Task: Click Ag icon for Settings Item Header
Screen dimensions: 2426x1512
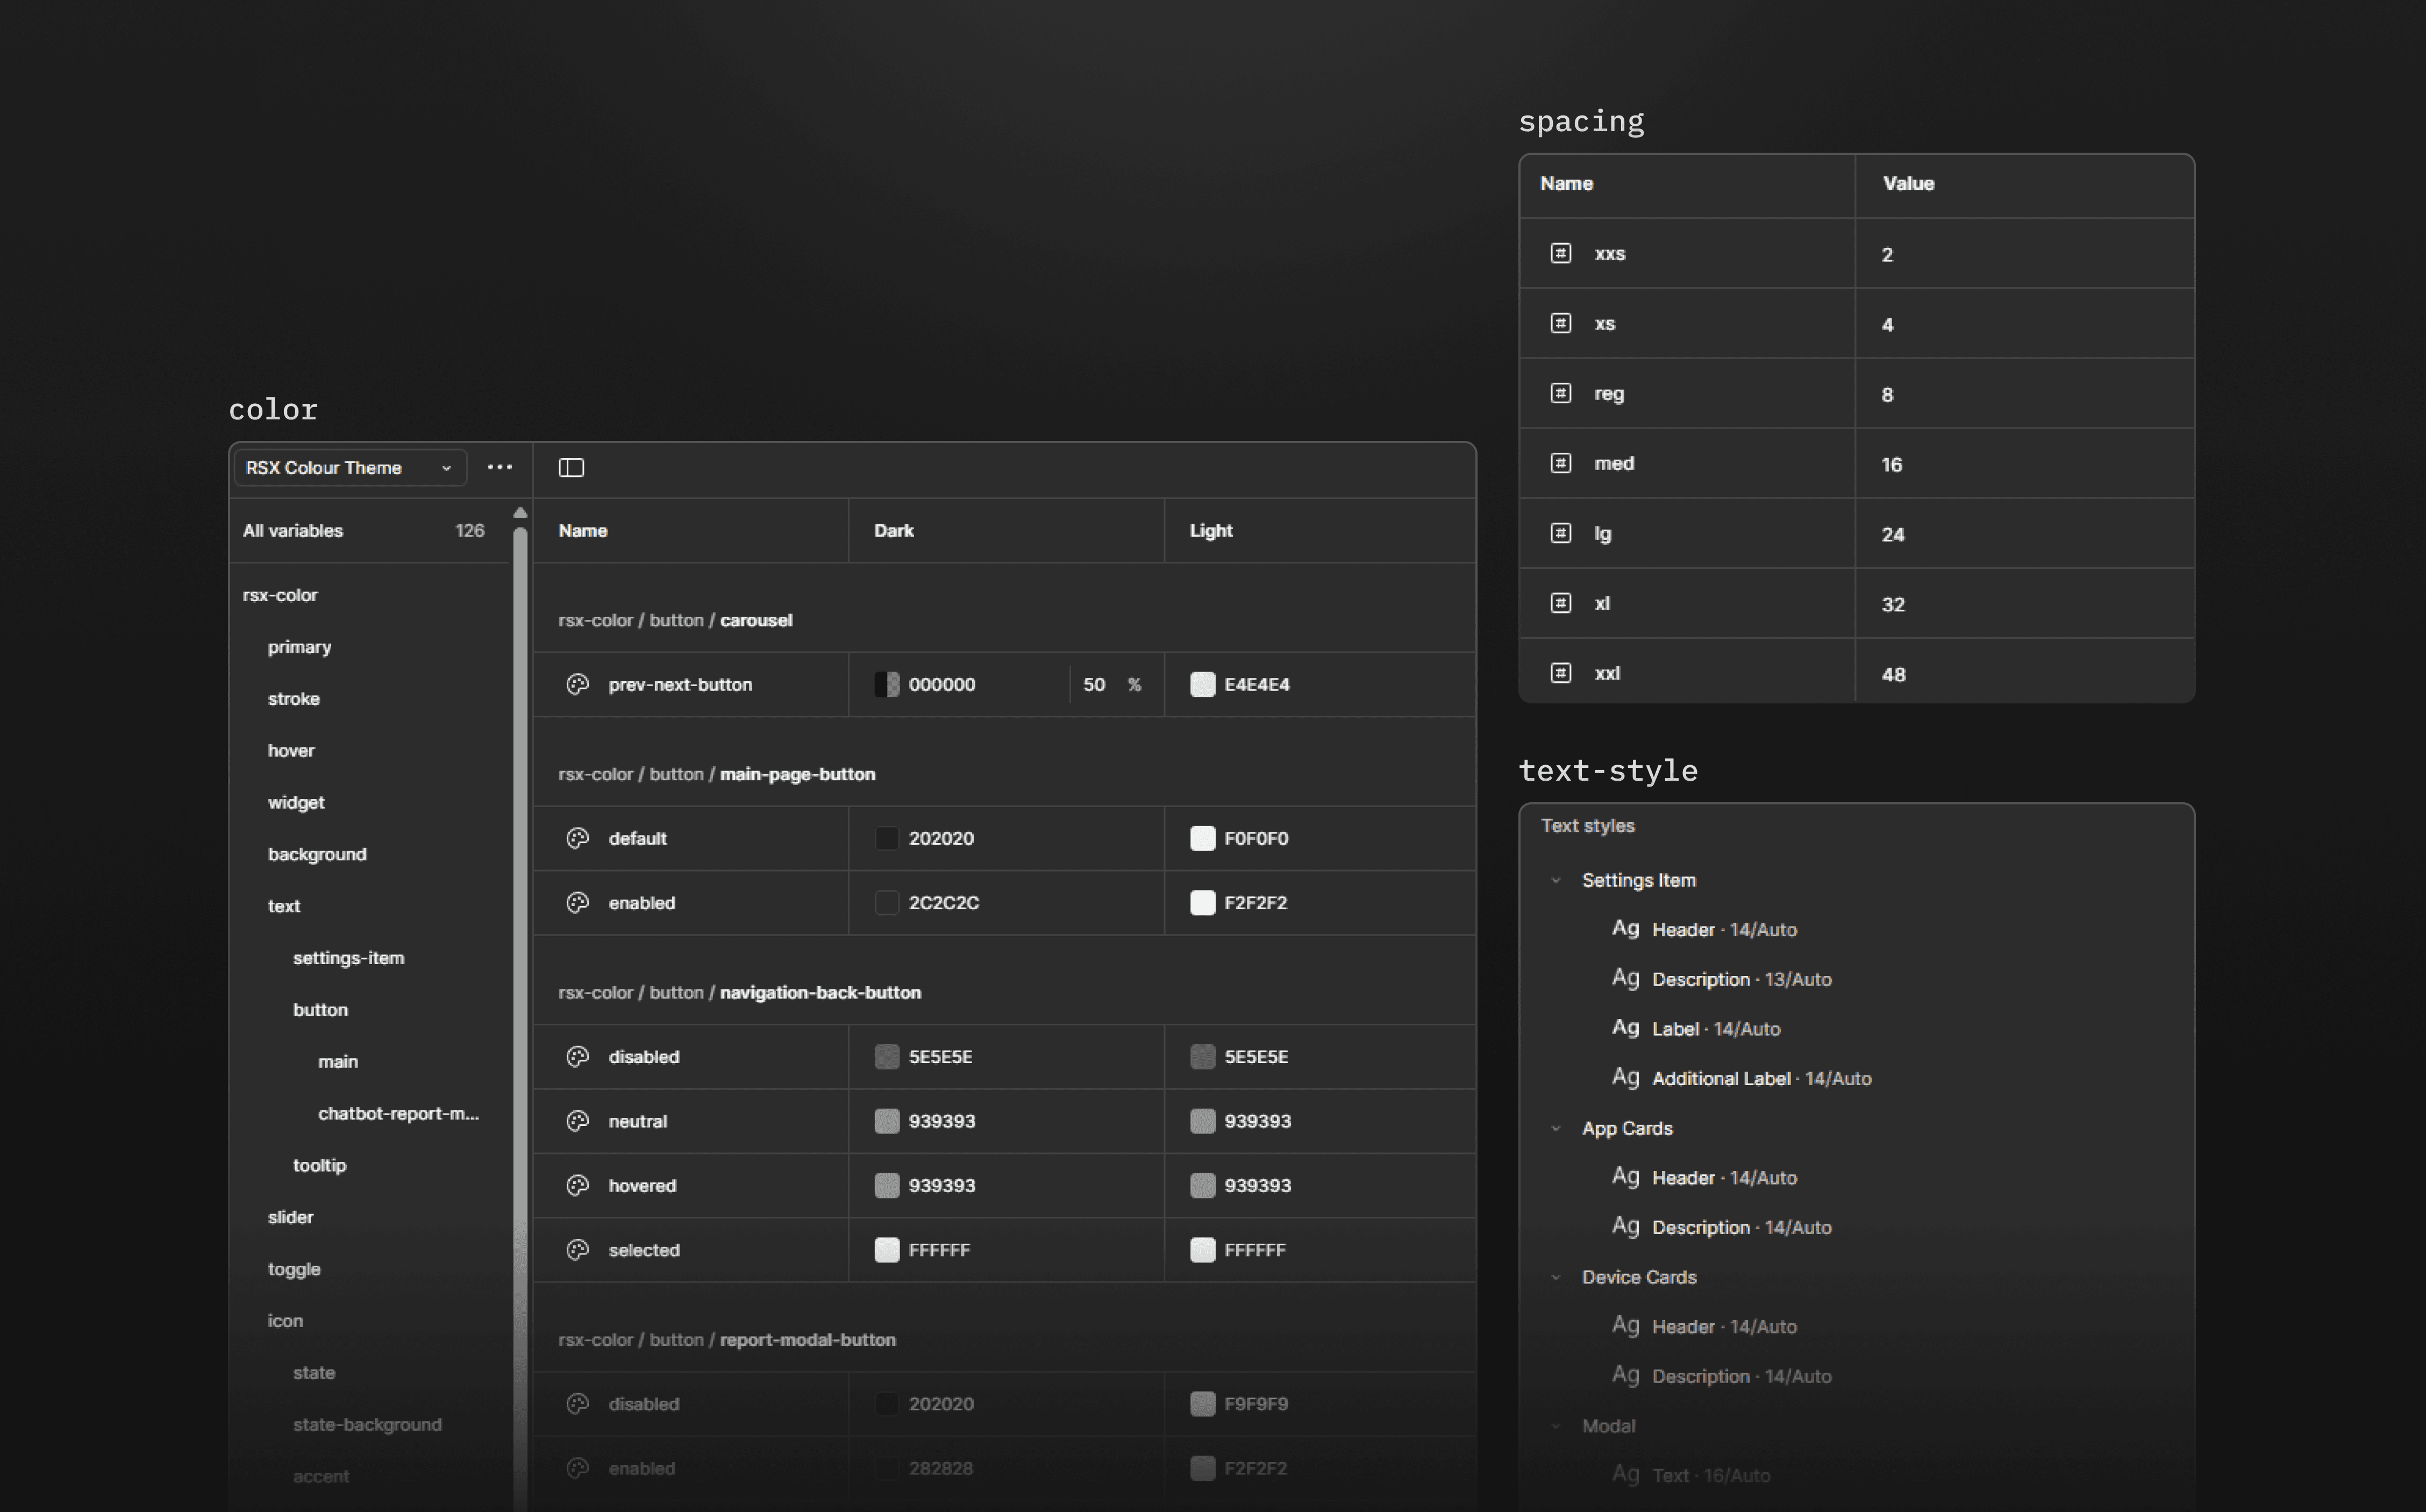Action: 1625,929
